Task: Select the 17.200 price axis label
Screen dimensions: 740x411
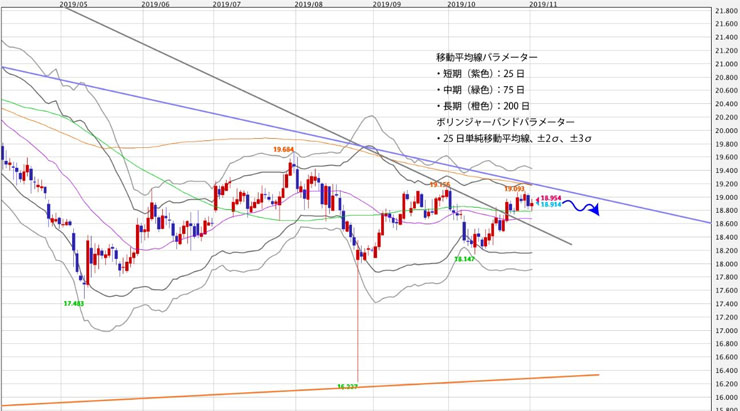Action: click(726, 318)
